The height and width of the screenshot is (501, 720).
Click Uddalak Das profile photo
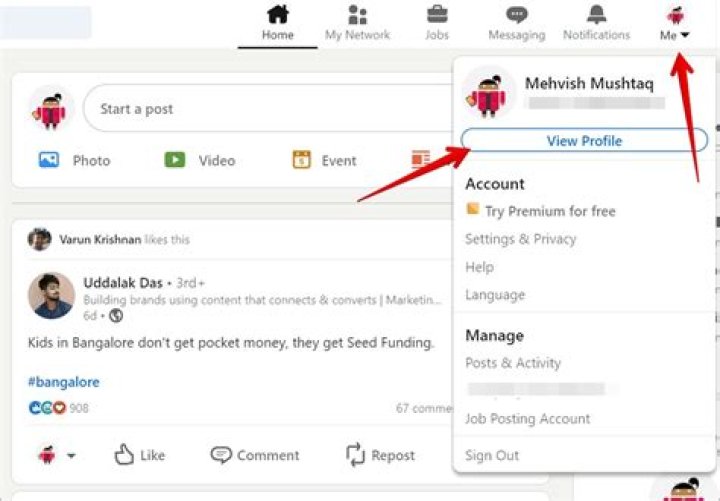tap(51, 296)
